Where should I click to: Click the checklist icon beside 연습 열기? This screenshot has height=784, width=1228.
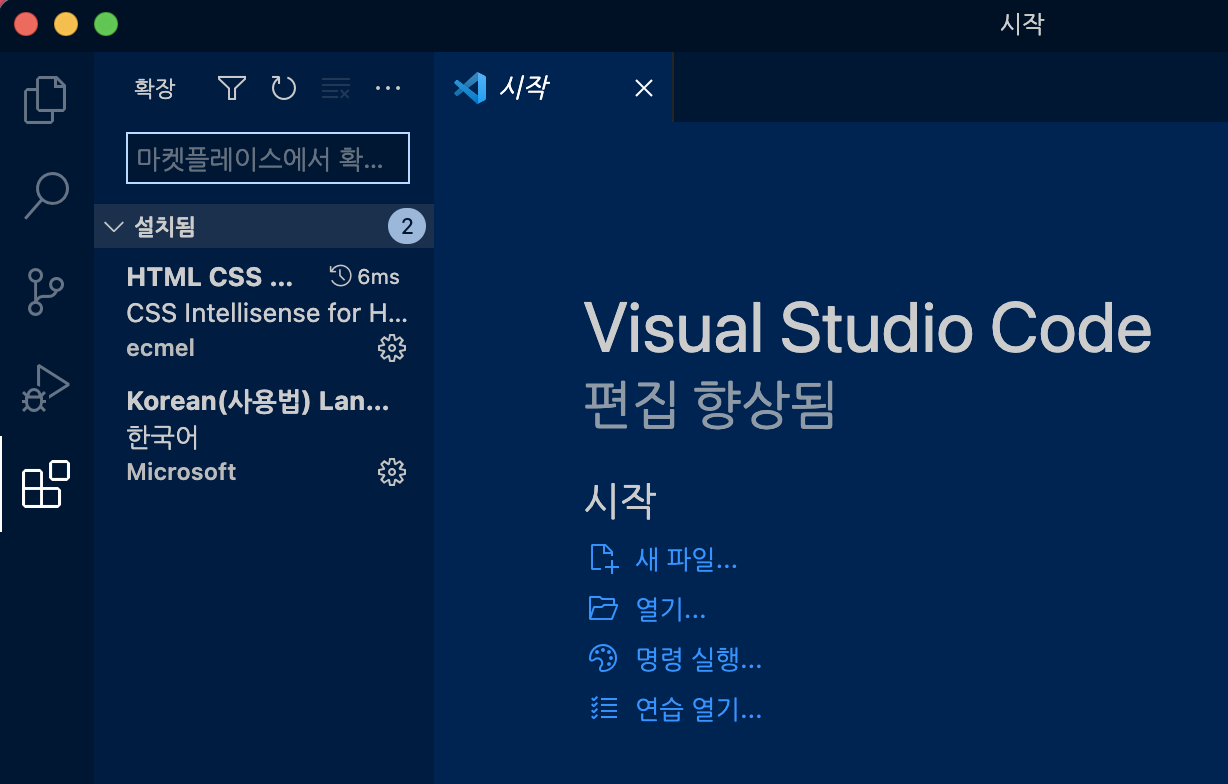[x=604, y=709]
